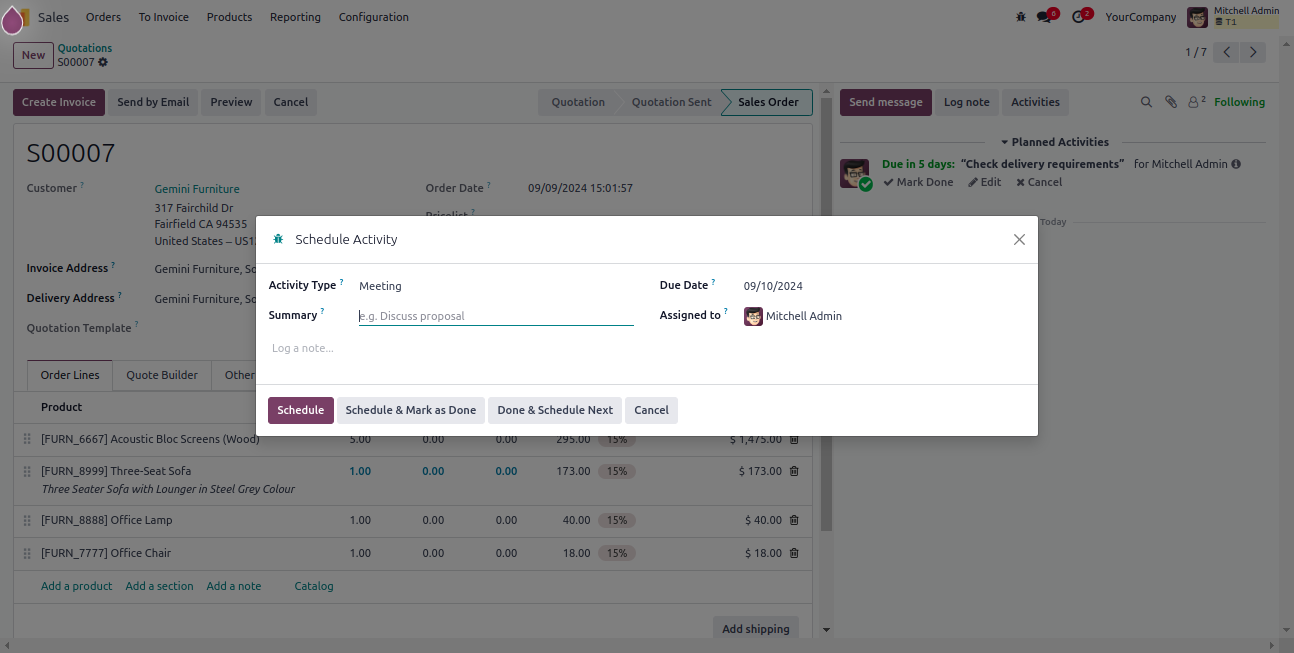Close the Schedule Activity dialog with X

point(1019,240)
